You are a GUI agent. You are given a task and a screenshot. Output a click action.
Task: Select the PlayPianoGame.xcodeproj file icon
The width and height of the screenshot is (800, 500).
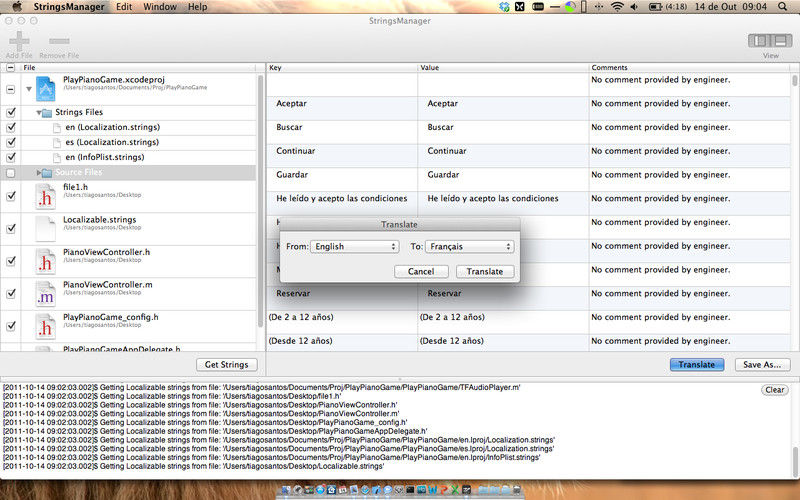tap(45, 89)
